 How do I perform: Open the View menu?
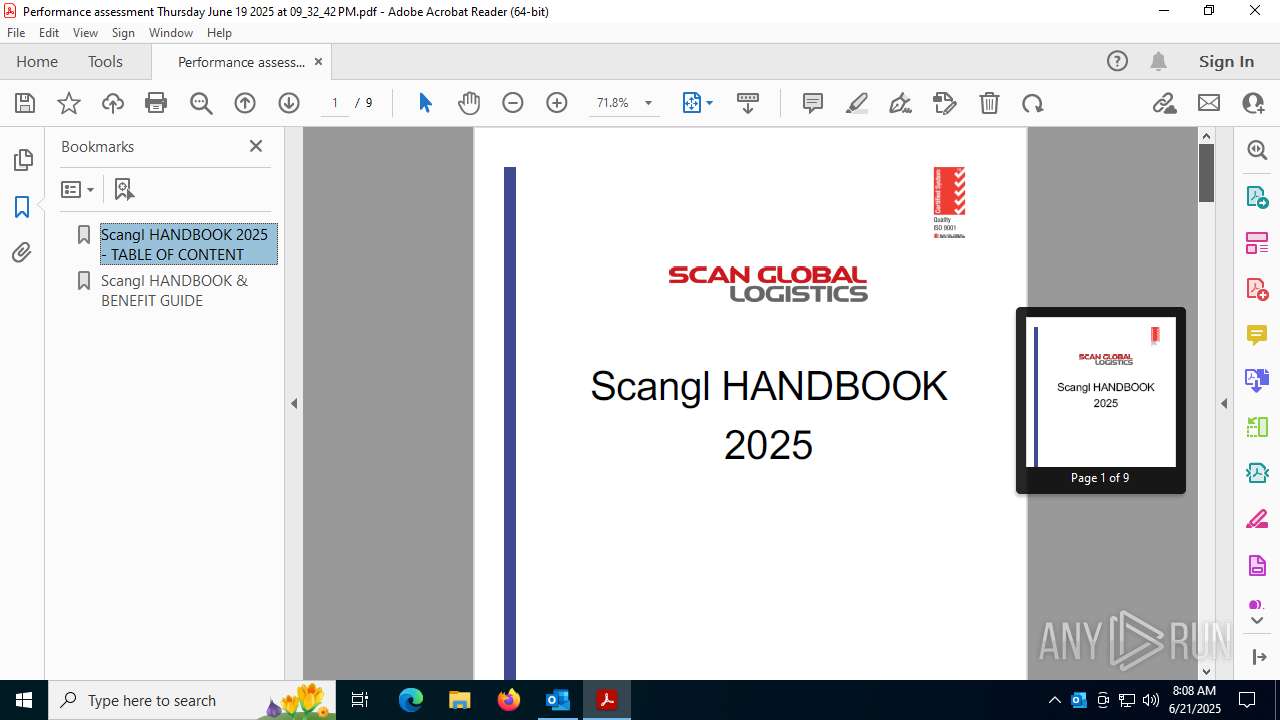(x=85, y=33)
